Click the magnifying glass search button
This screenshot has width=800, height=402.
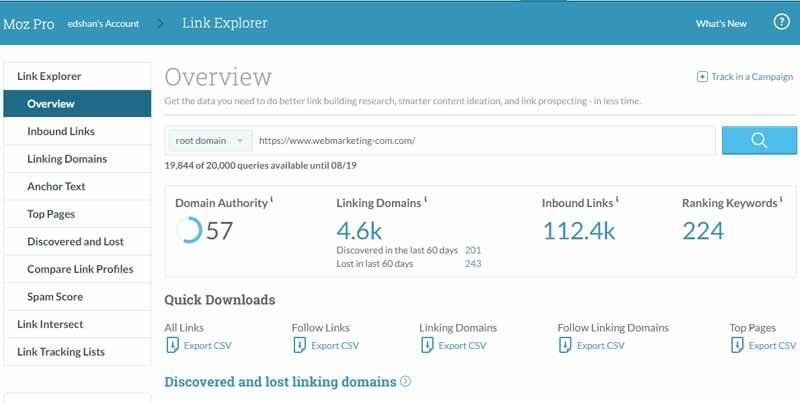point(759,140)
